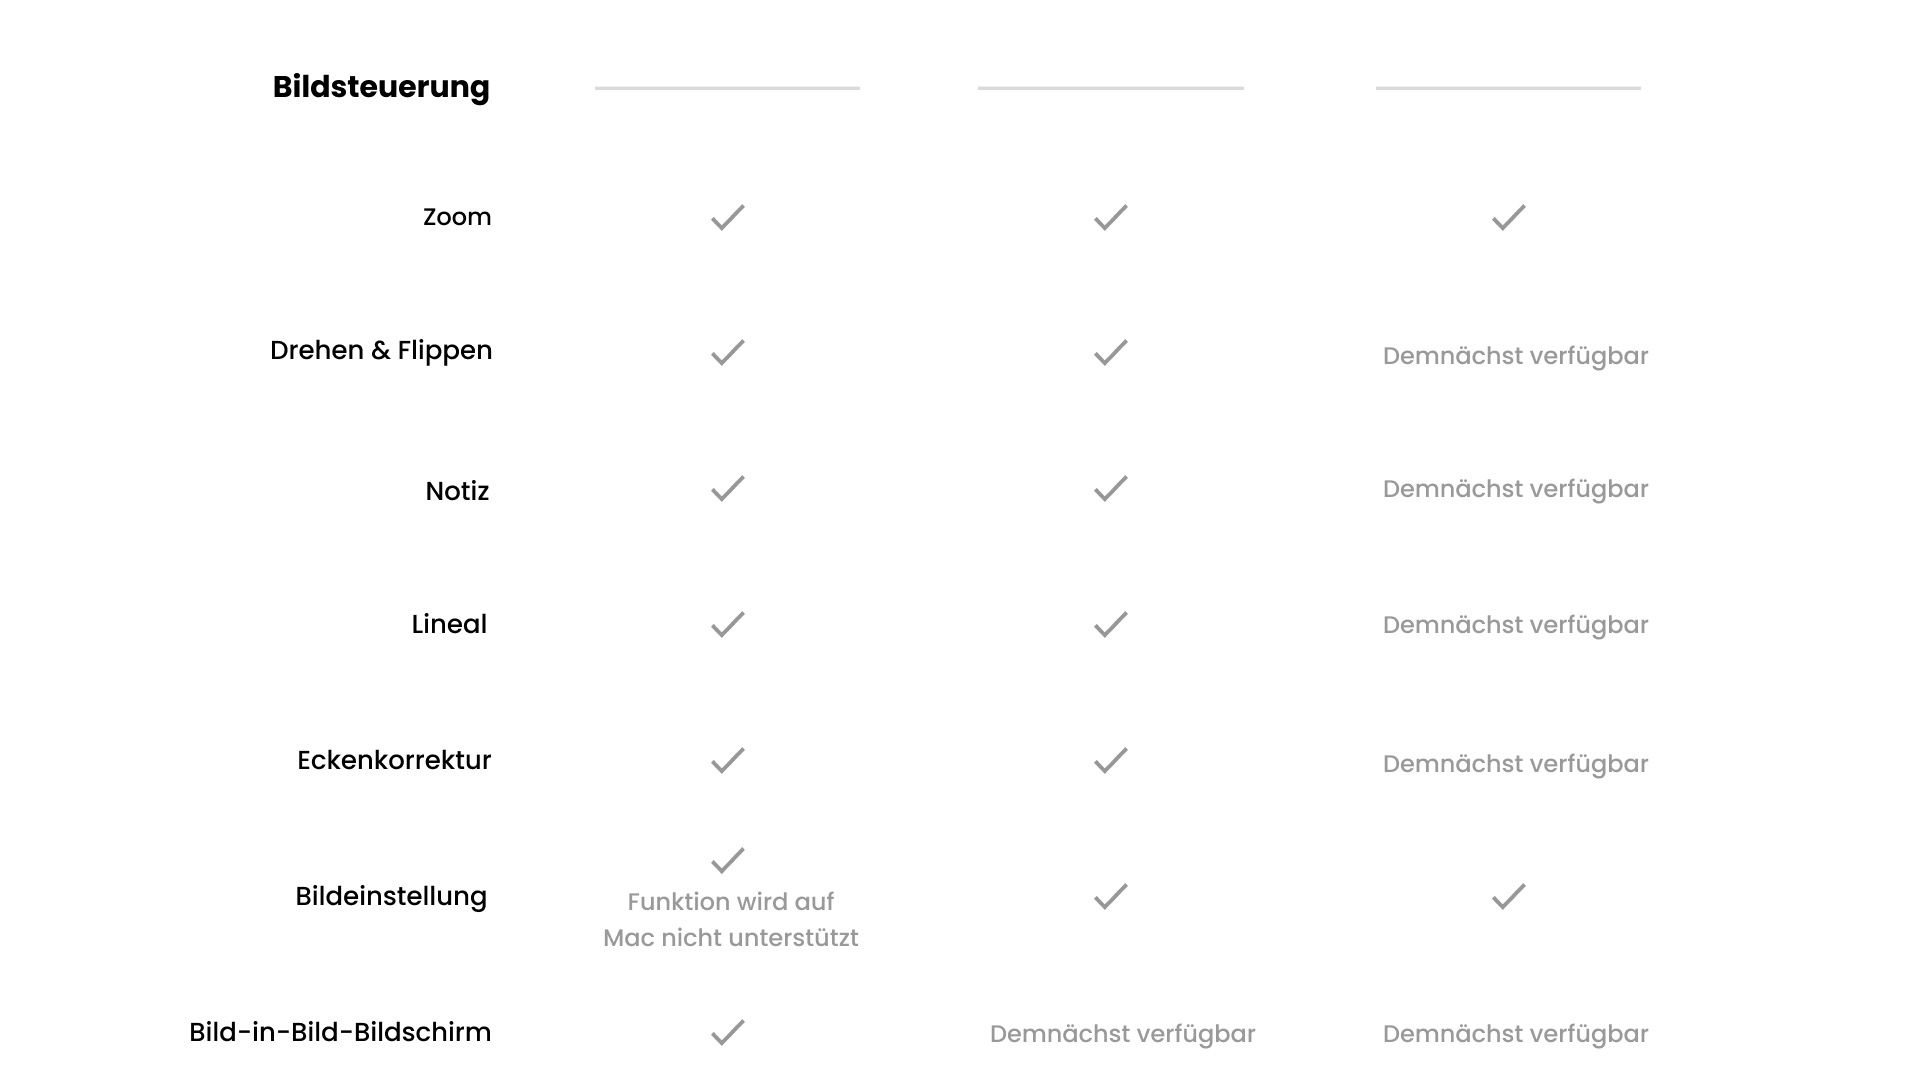Click the Zoom checkmark in the first column

728,217
